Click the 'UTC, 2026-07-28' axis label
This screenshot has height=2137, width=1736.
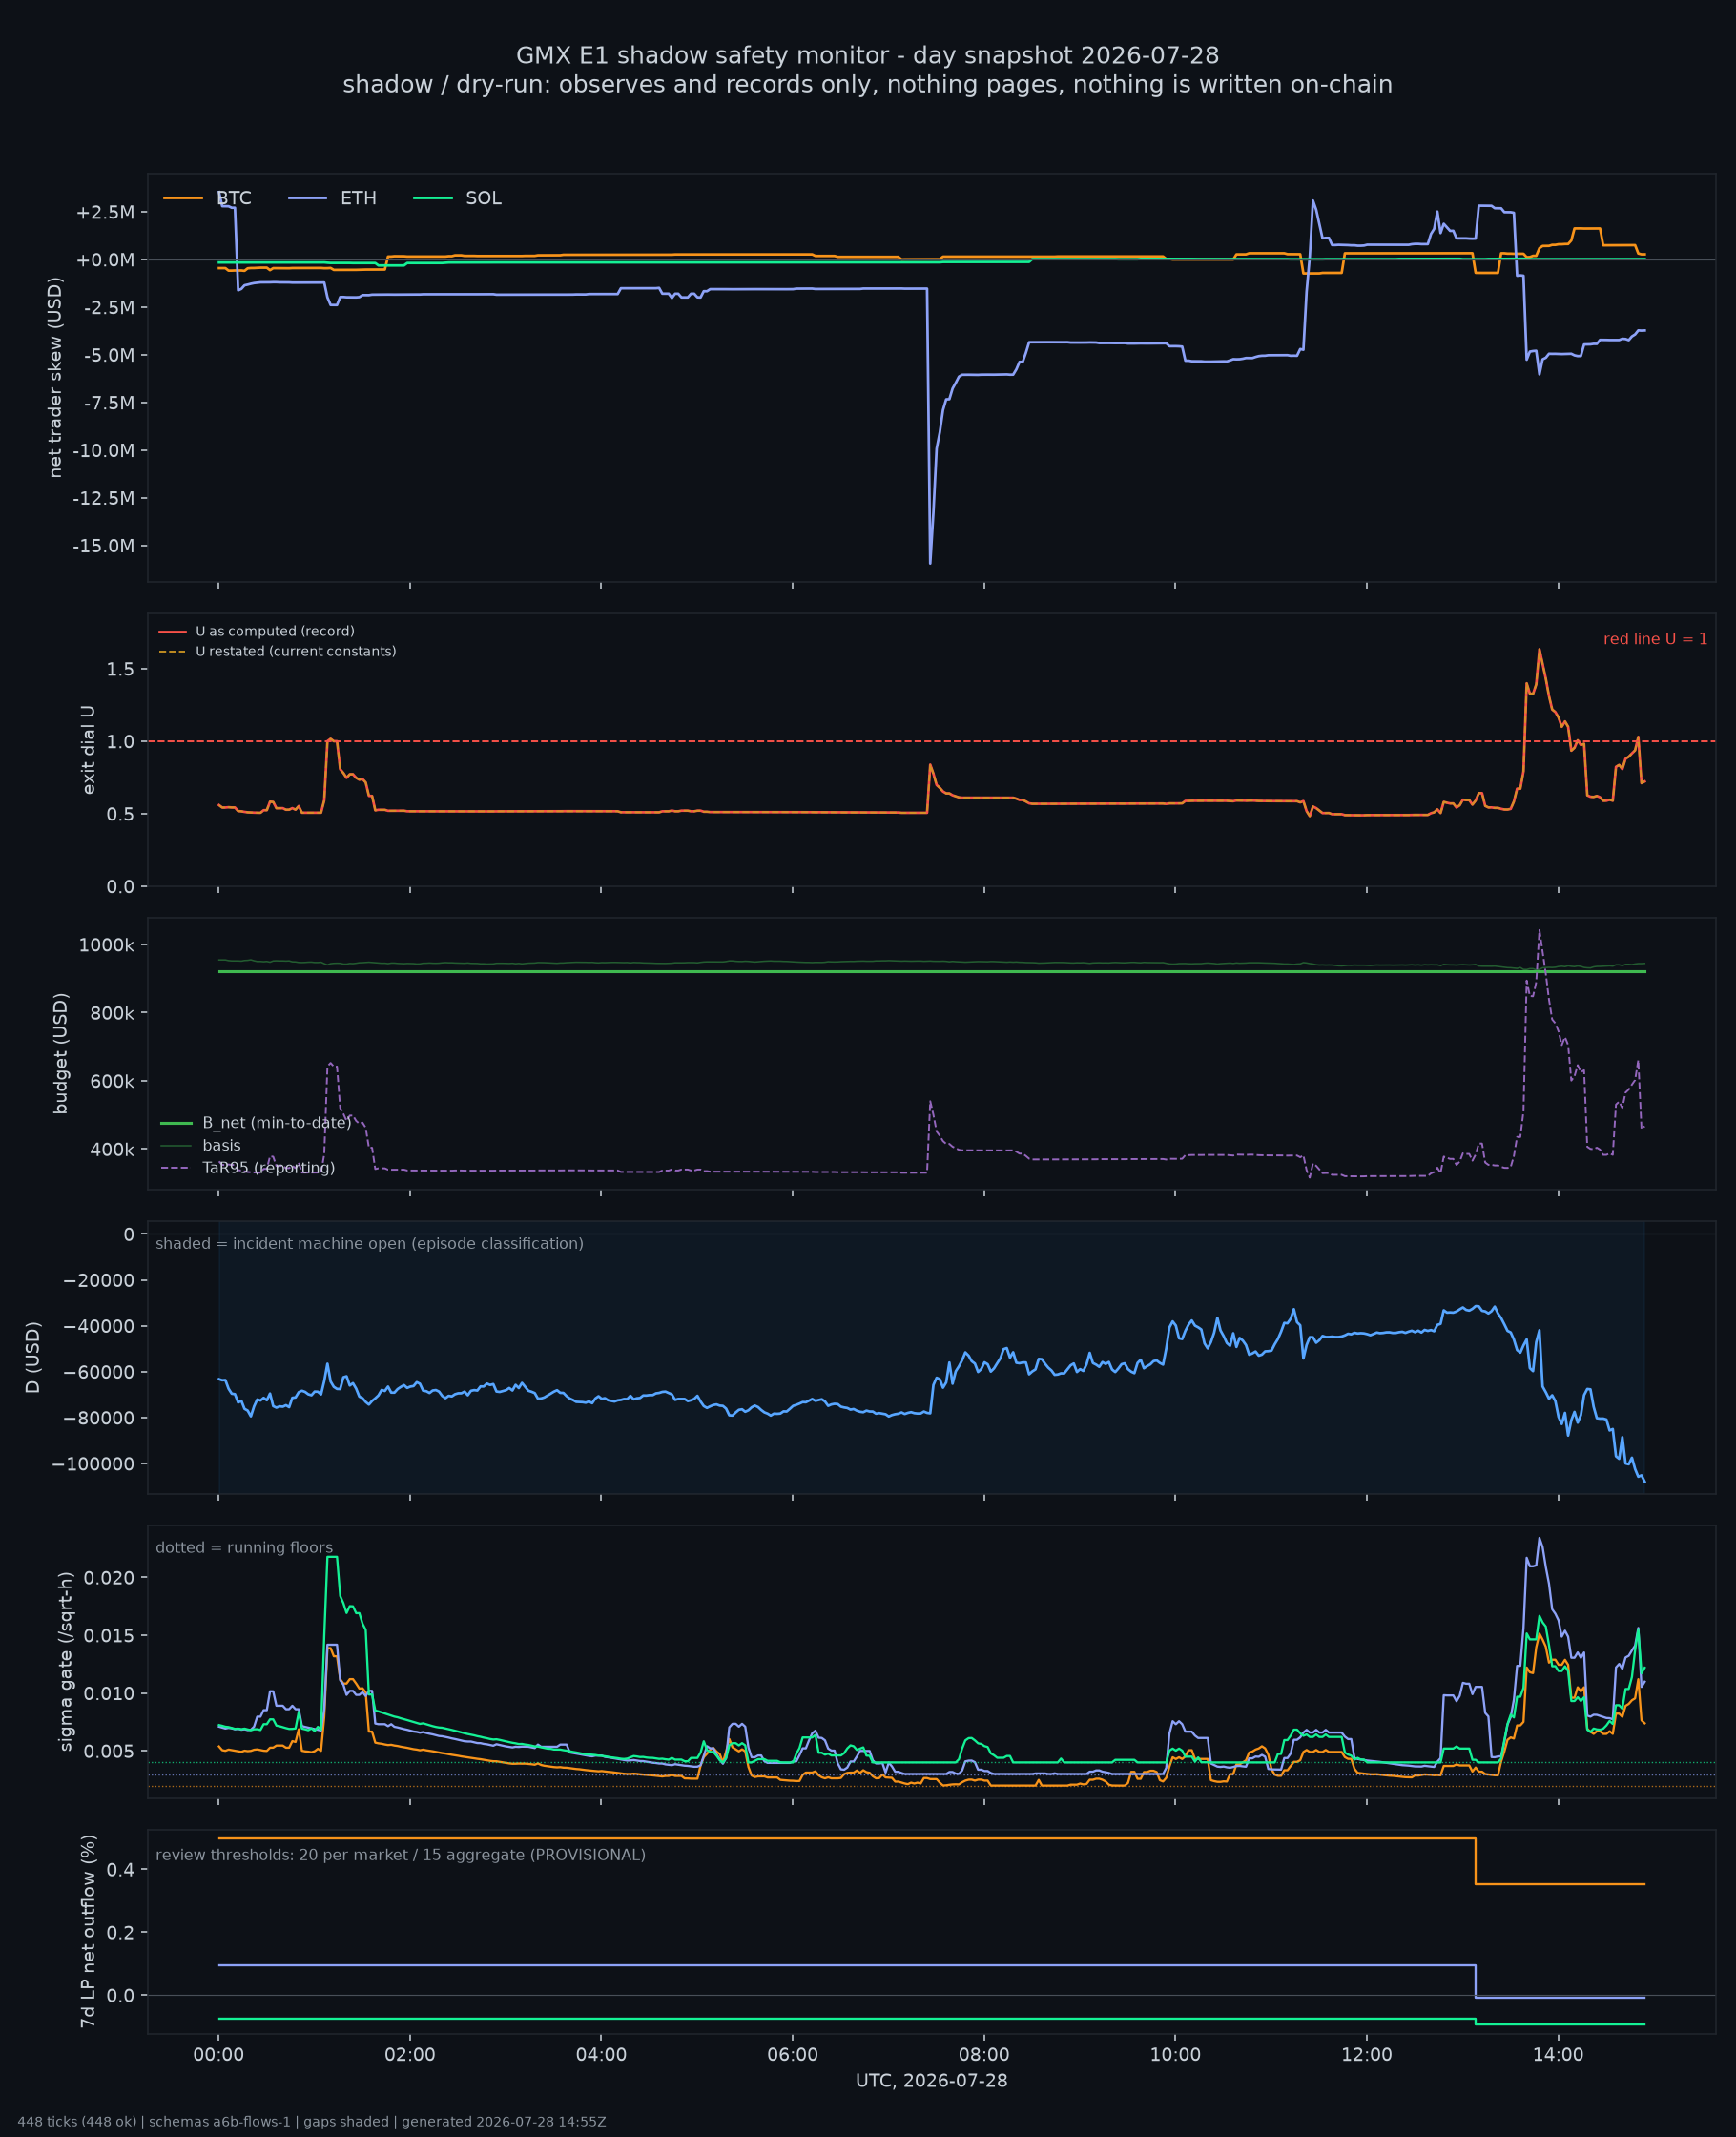tap(931, 2081)
